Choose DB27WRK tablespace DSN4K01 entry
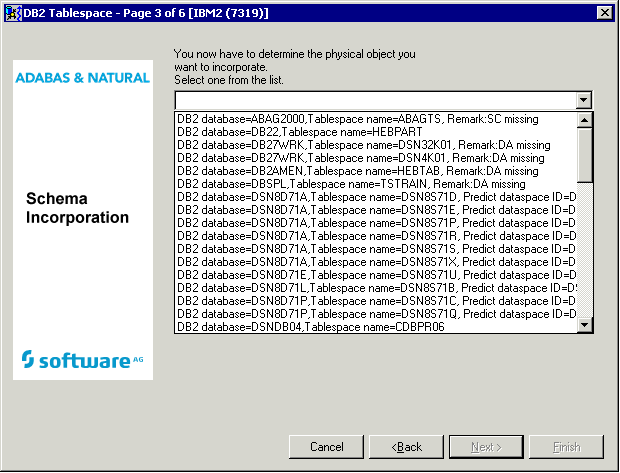 (x=348, y=158)
